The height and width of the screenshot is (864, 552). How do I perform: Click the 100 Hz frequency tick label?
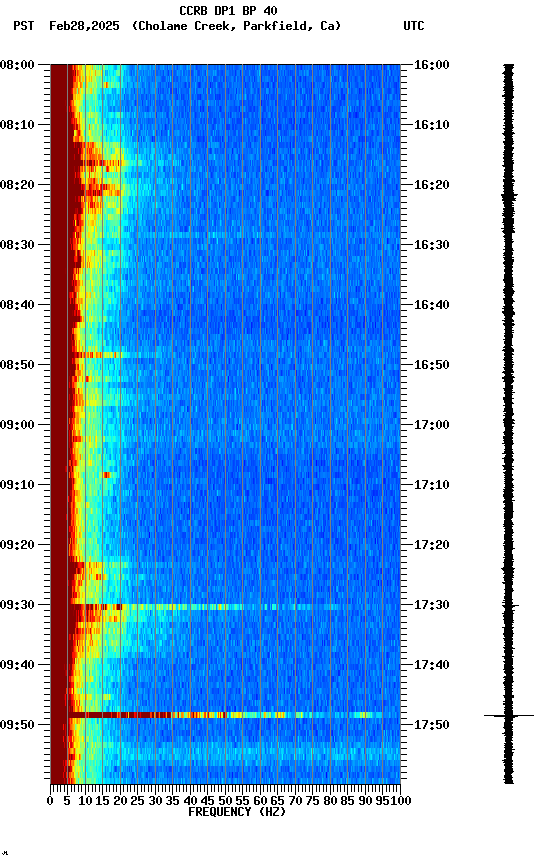click(402, 801)
